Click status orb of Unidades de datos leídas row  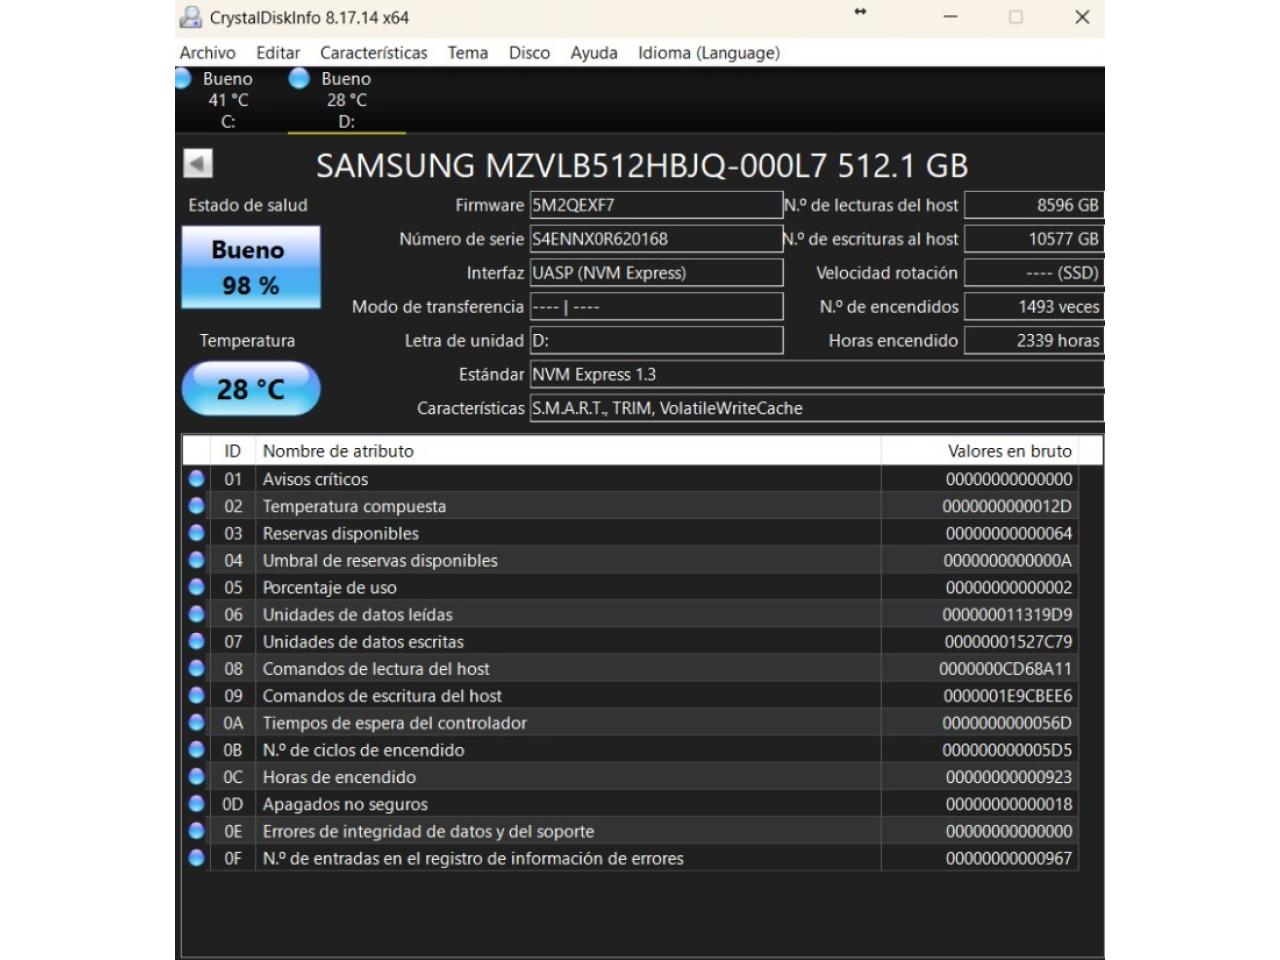click(196, 614)
